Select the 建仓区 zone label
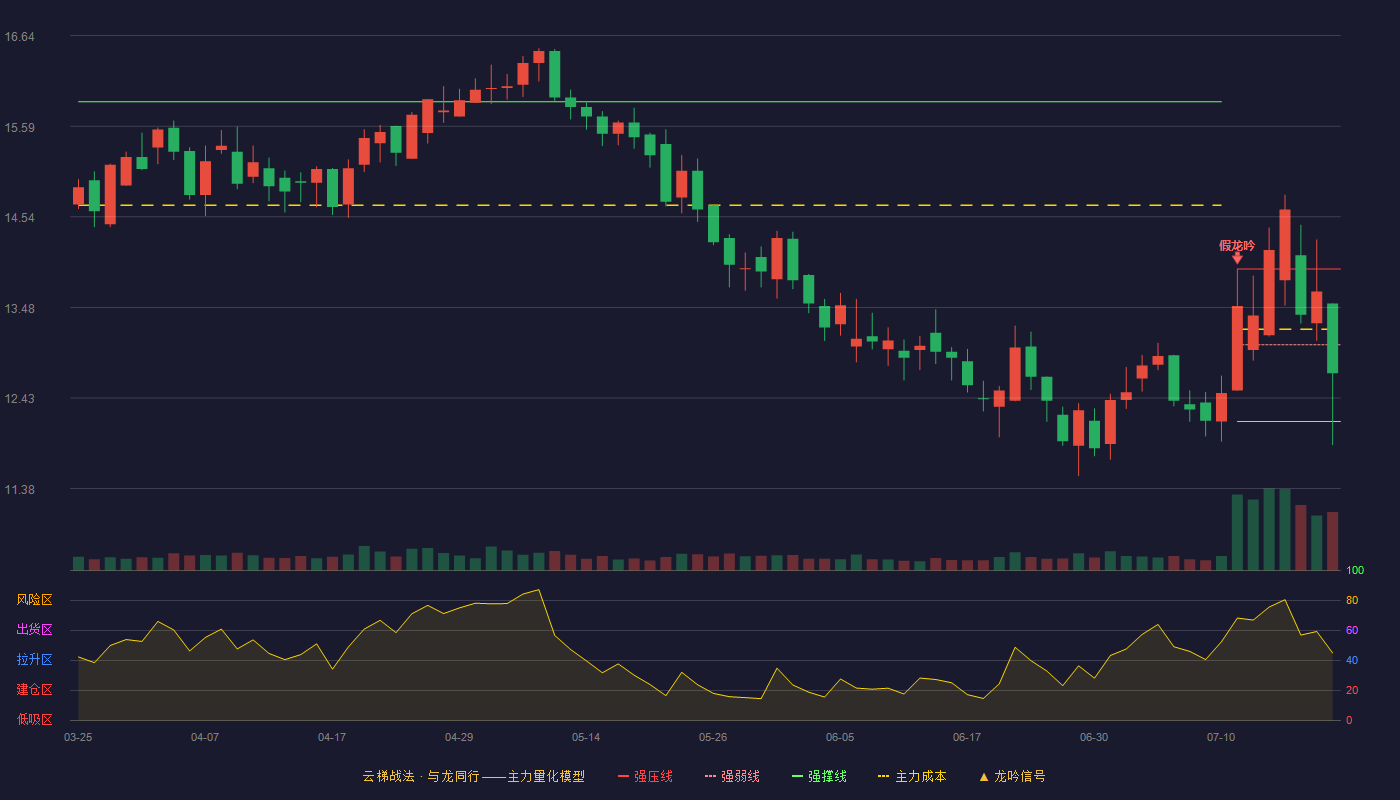Screen dimensions: 1400x800 click(x=34, y=690)
